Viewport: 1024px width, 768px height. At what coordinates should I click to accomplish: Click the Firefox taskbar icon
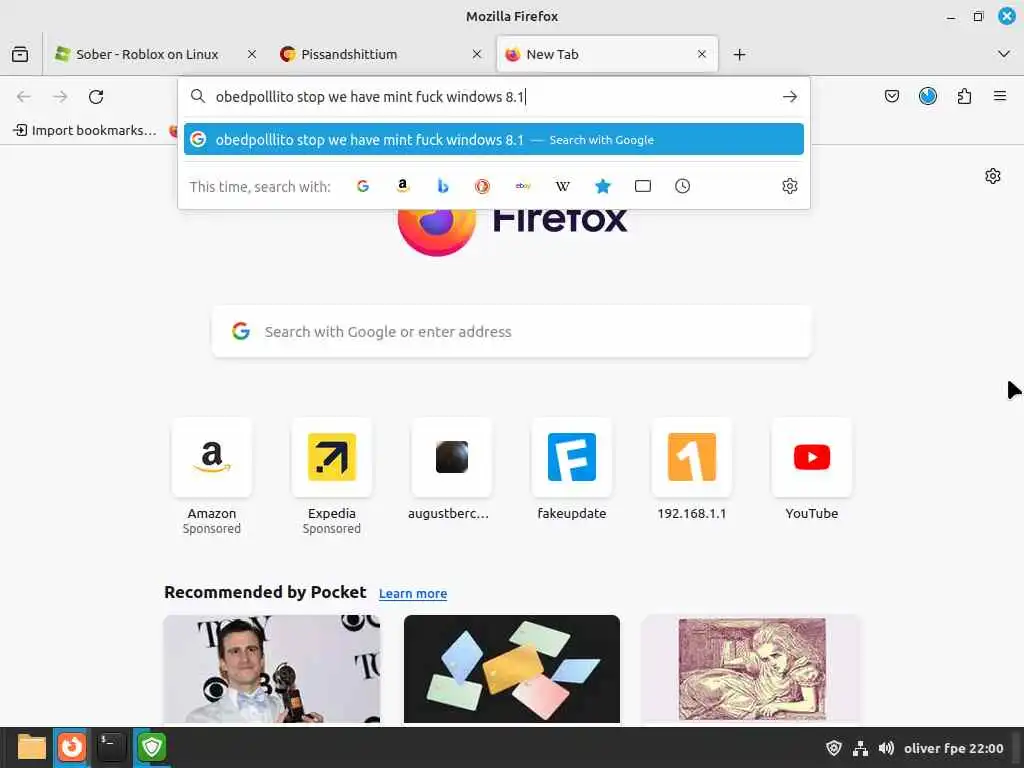pos(71,747)
